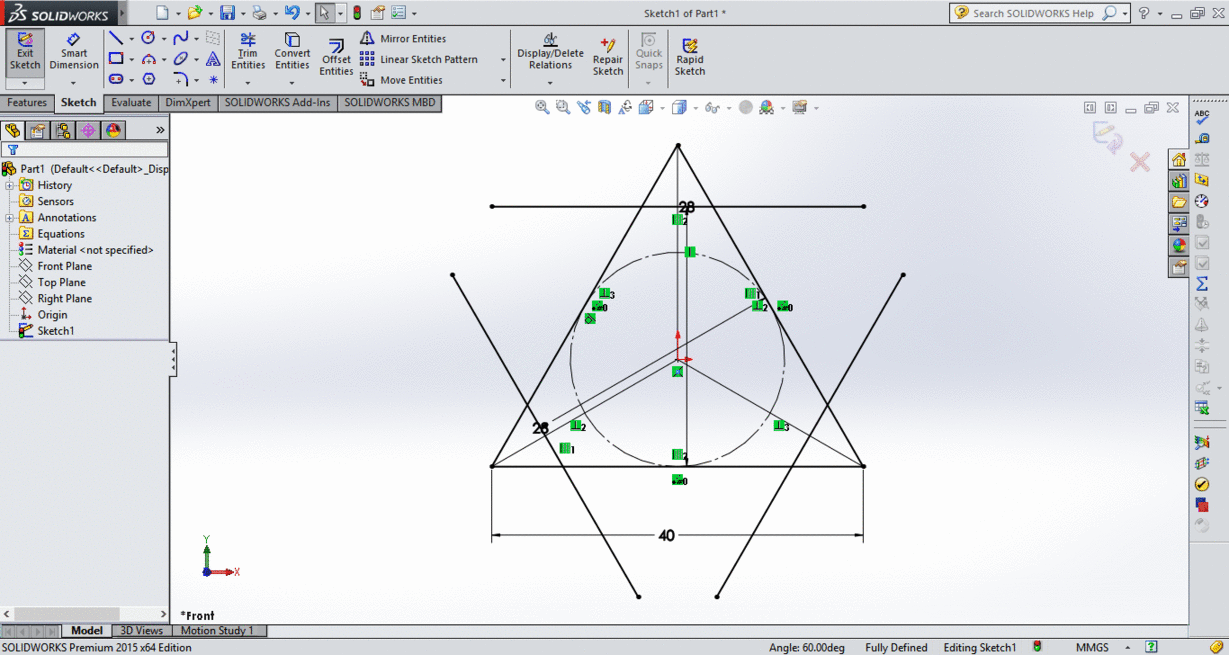Select Front Plane in feature tree
The width and height of the screenshot is (1229, 655).
(65, 266)
